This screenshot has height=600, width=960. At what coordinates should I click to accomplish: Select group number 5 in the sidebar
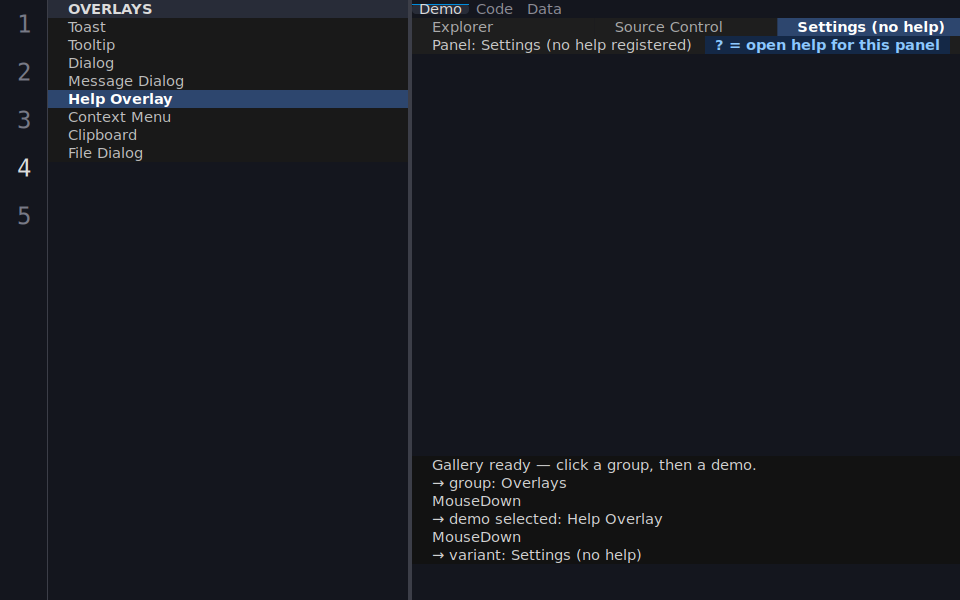pos(24,216)
